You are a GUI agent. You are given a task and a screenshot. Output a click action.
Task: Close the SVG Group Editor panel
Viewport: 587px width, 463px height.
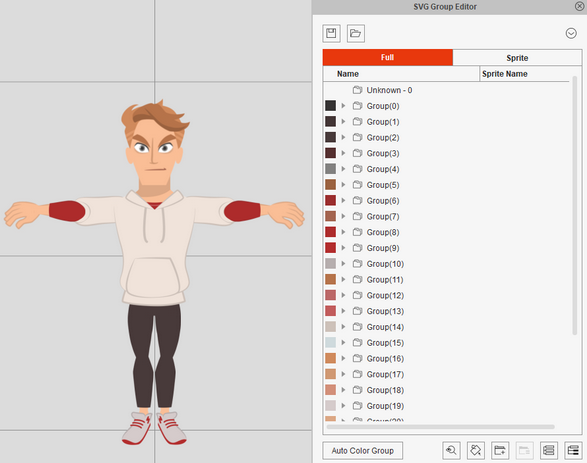click(579, 6)
